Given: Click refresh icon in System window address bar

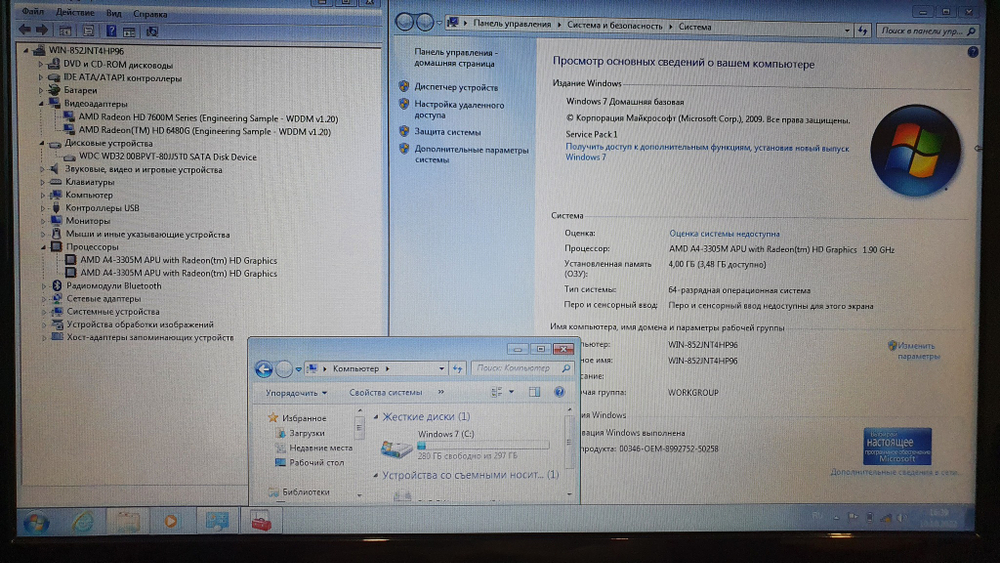Looking at the screenshot, I should coord(863,30).
